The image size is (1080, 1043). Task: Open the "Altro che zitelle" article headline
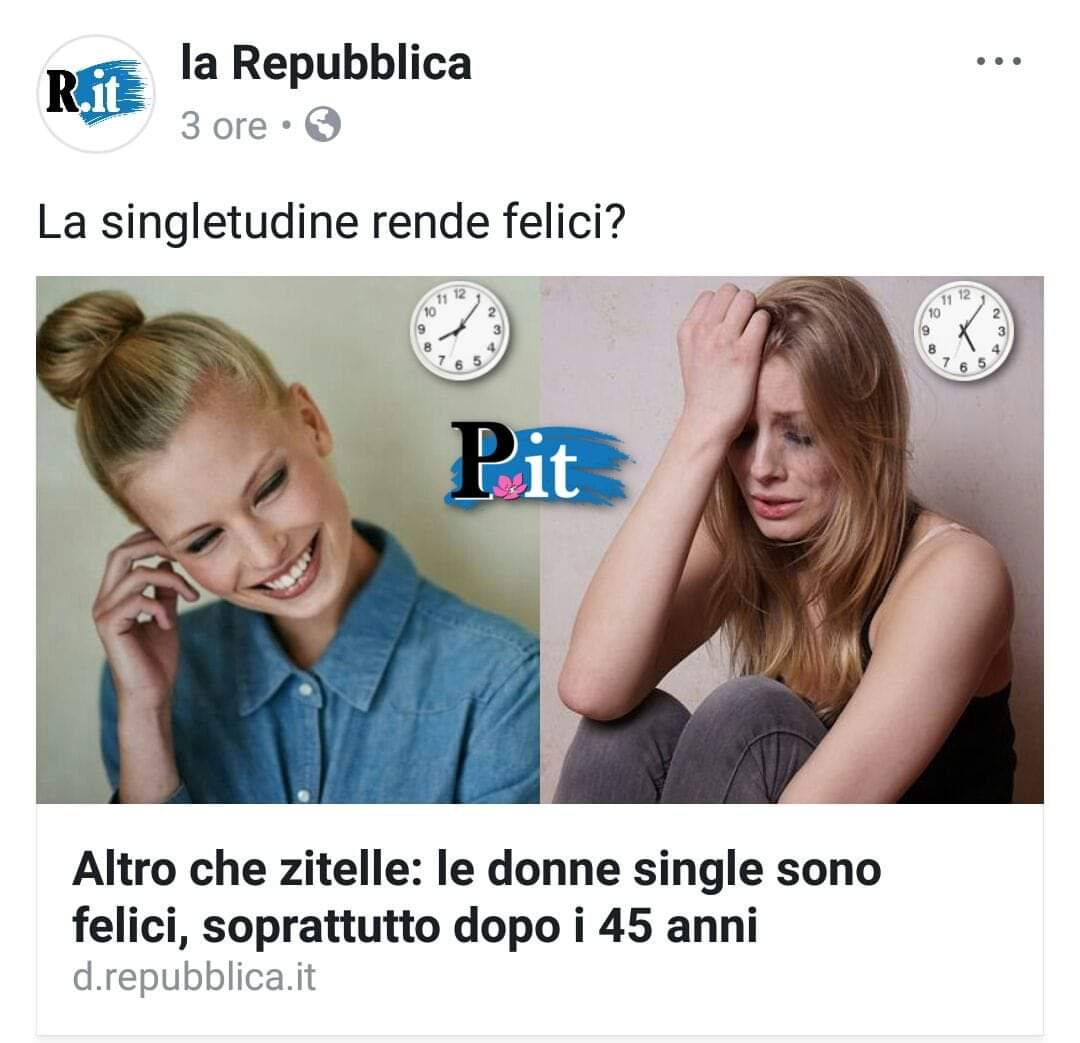click(x=476, y=897)
